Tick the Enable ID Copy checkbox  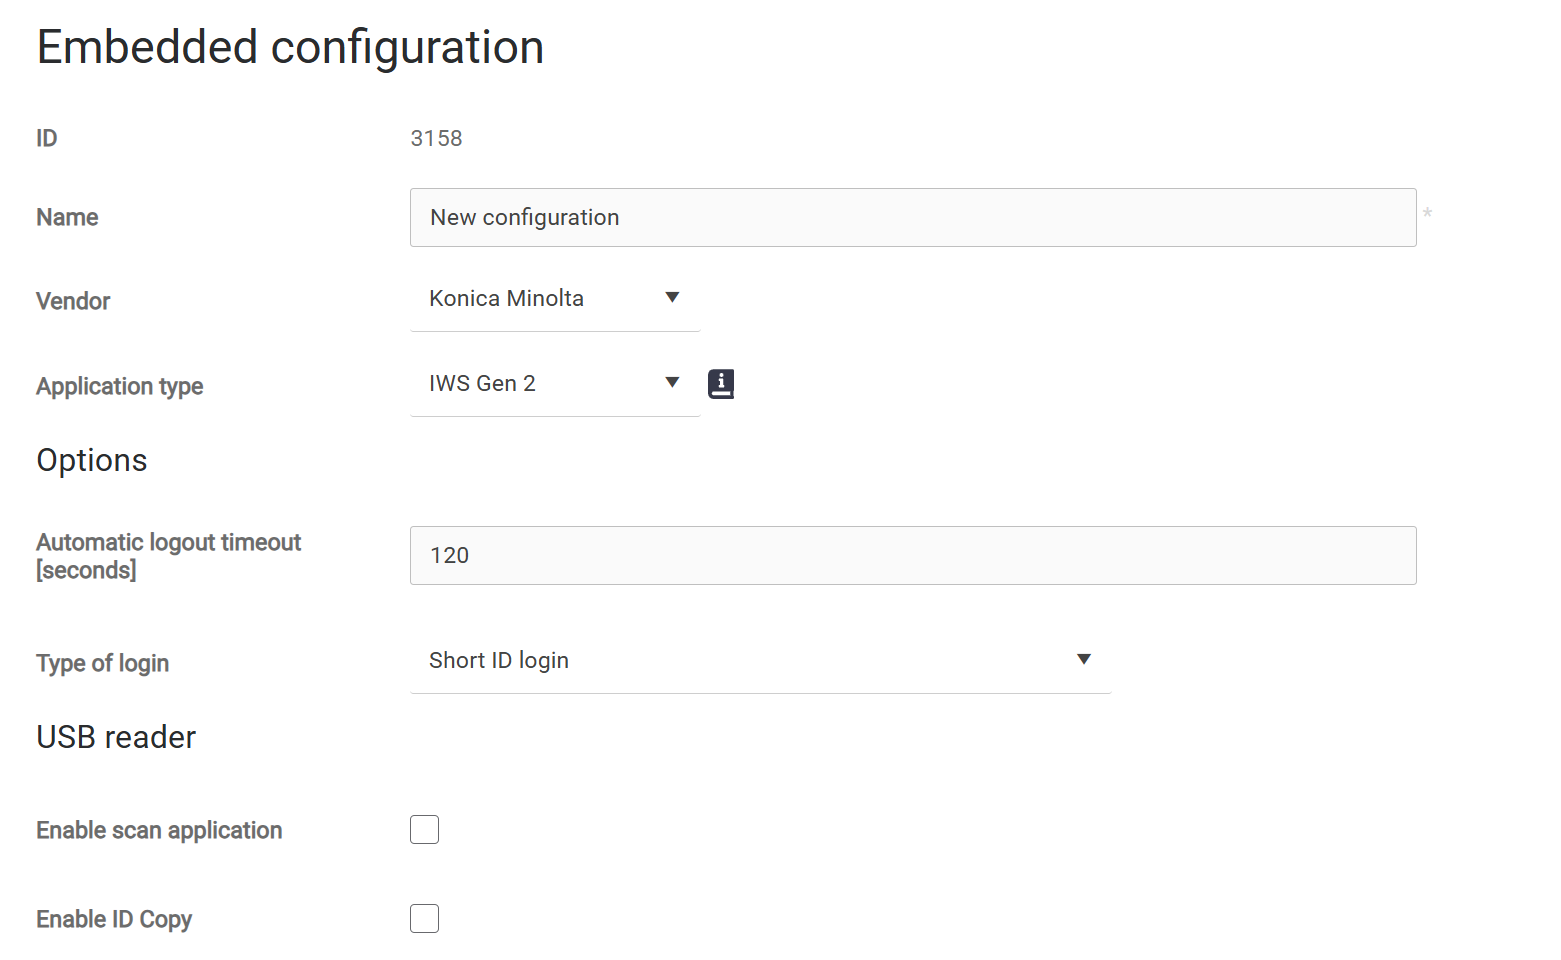424,919
